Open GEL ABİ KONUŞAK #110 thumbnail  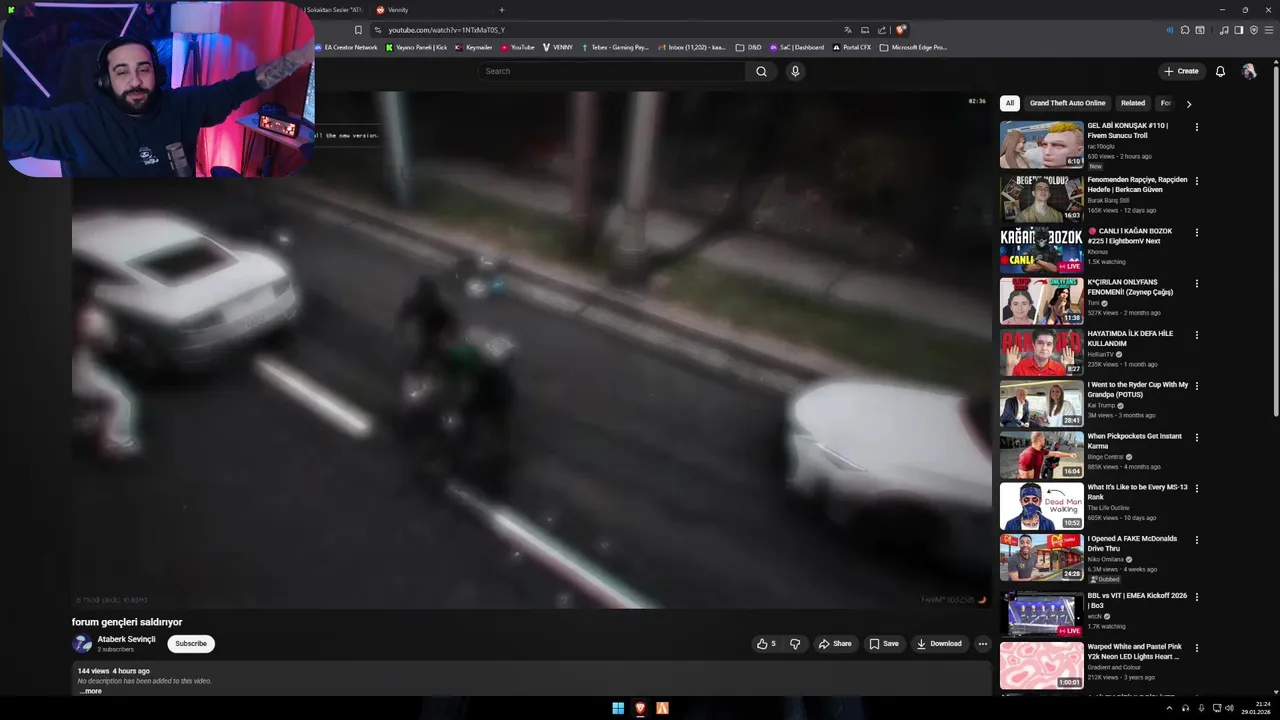coord(1041,145)
